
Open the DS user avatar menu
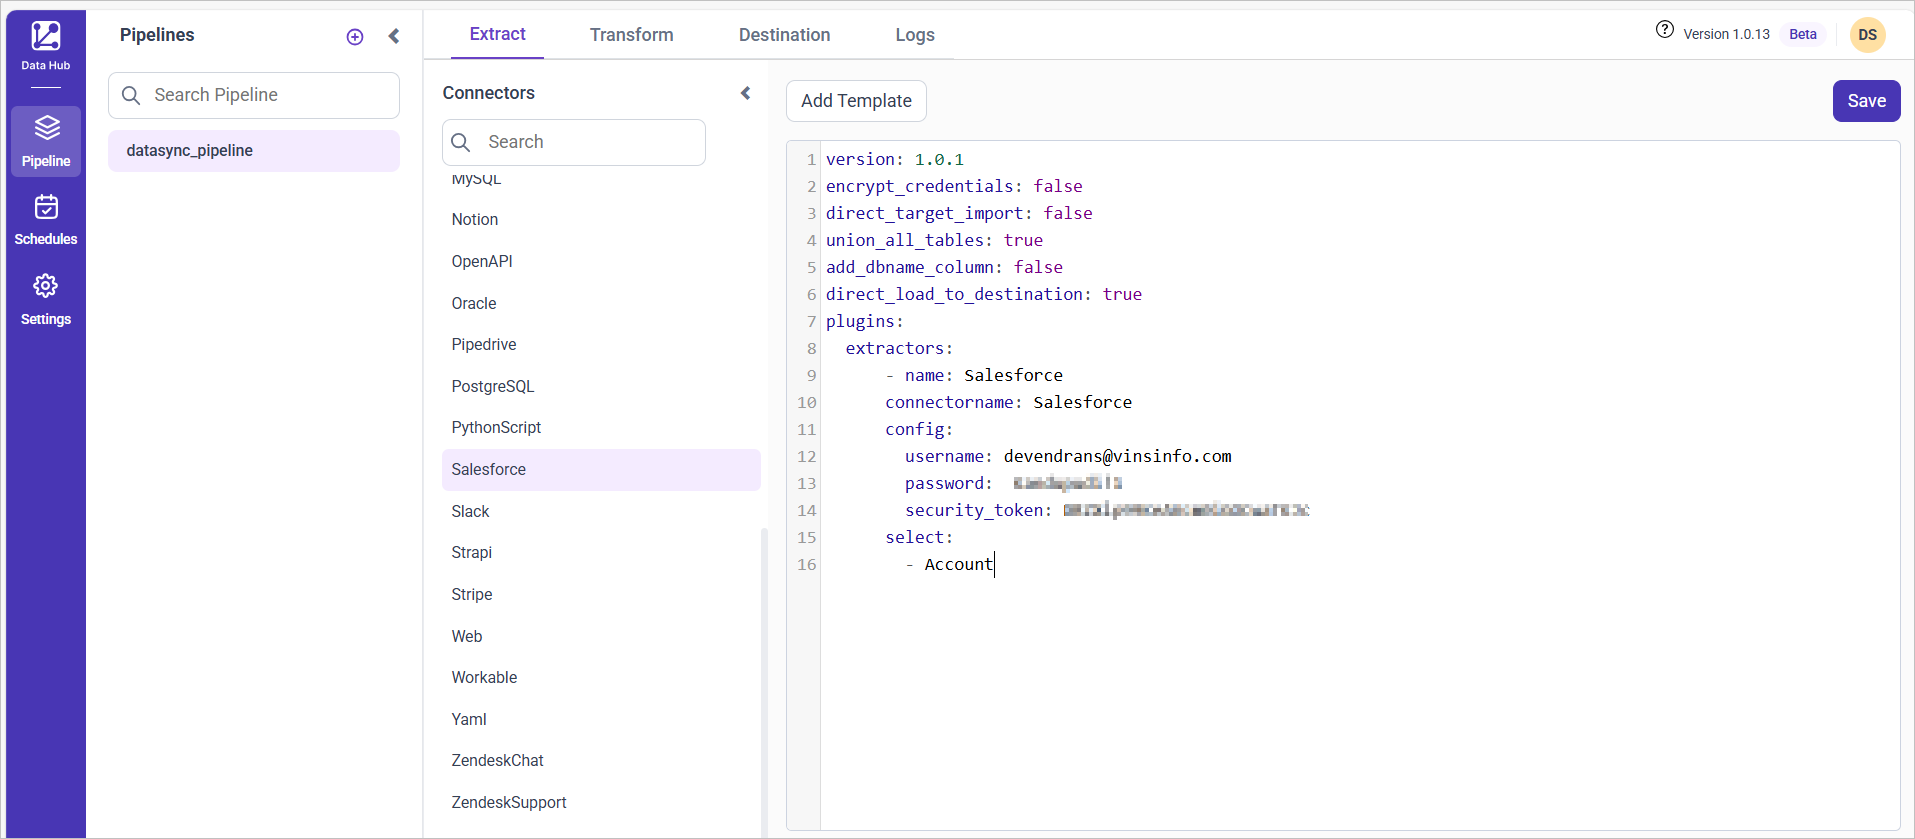tap(1868, 35)
